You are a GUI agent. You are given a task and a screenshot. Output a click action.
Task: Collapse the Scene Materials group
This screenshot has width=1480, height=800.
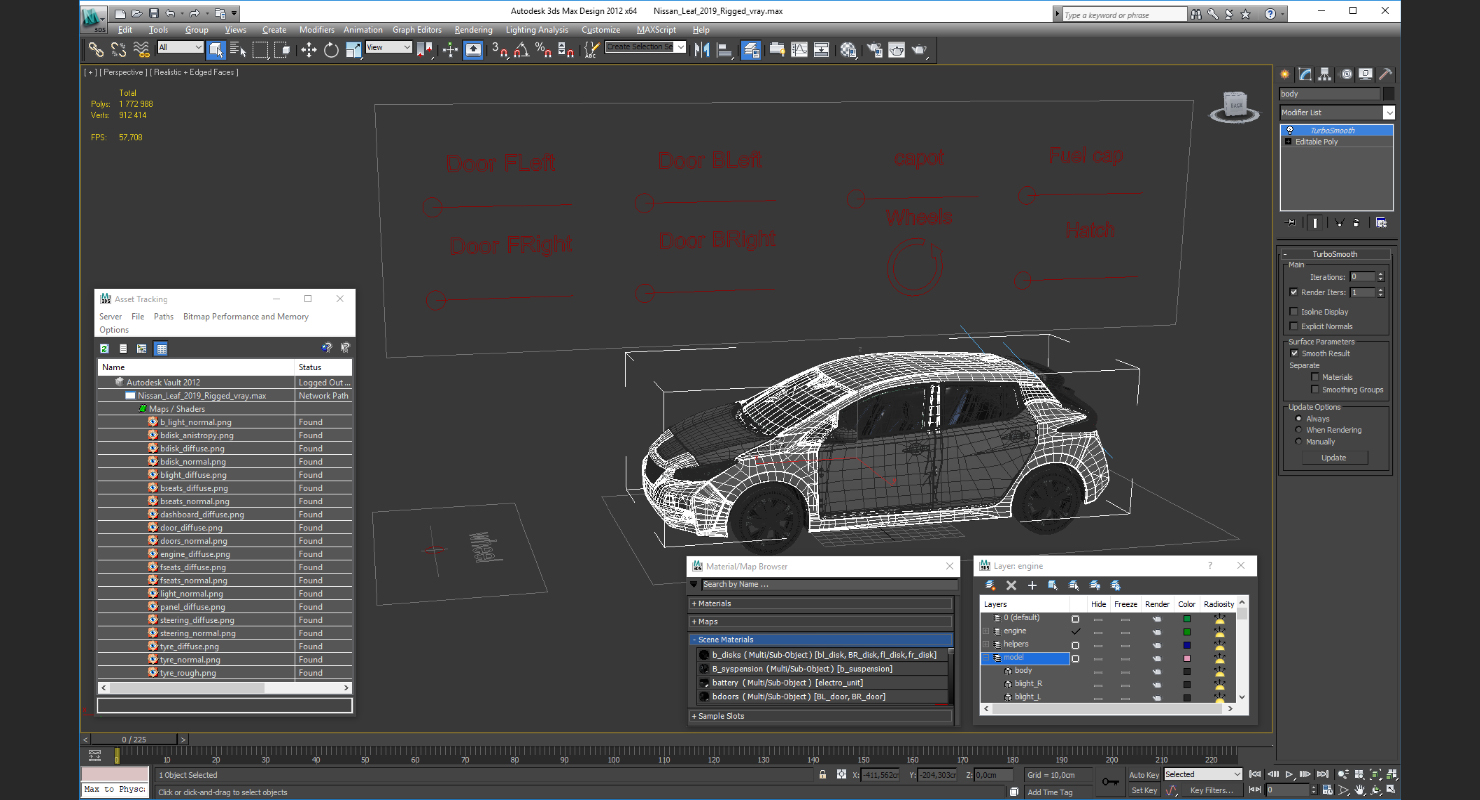(821, 639)
